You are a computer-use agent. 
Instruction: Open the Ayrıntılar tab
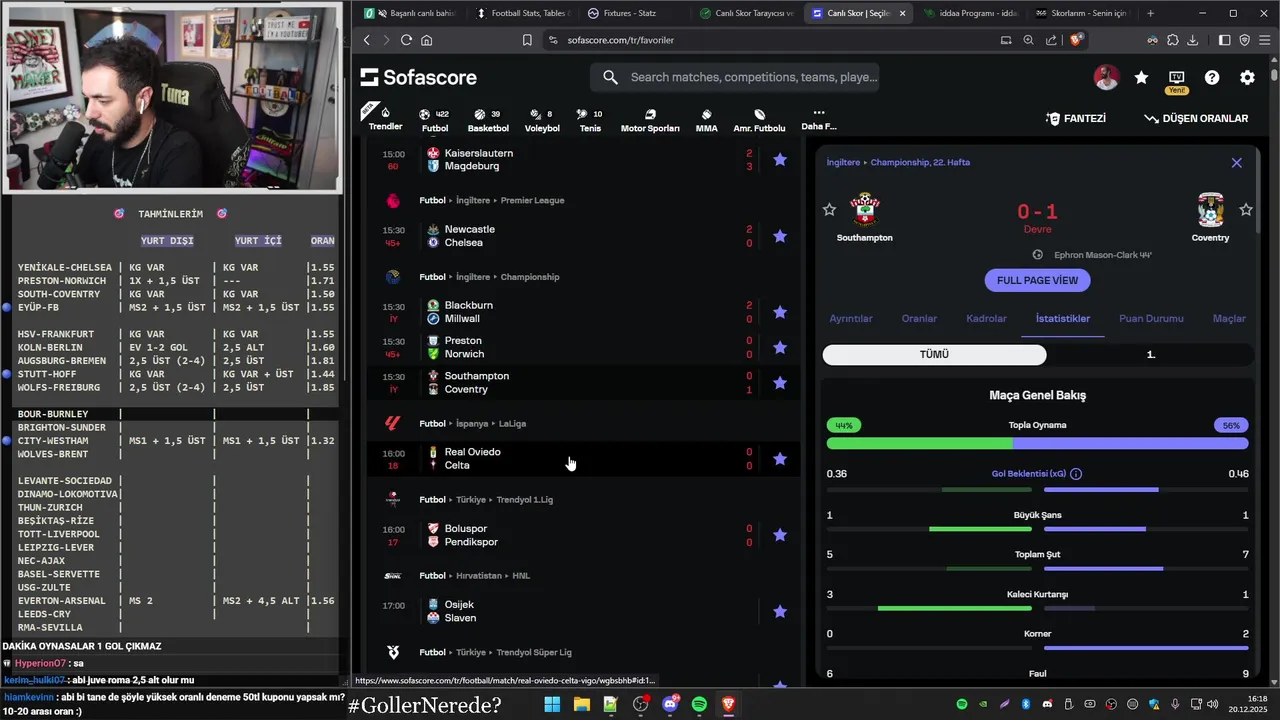851,319
